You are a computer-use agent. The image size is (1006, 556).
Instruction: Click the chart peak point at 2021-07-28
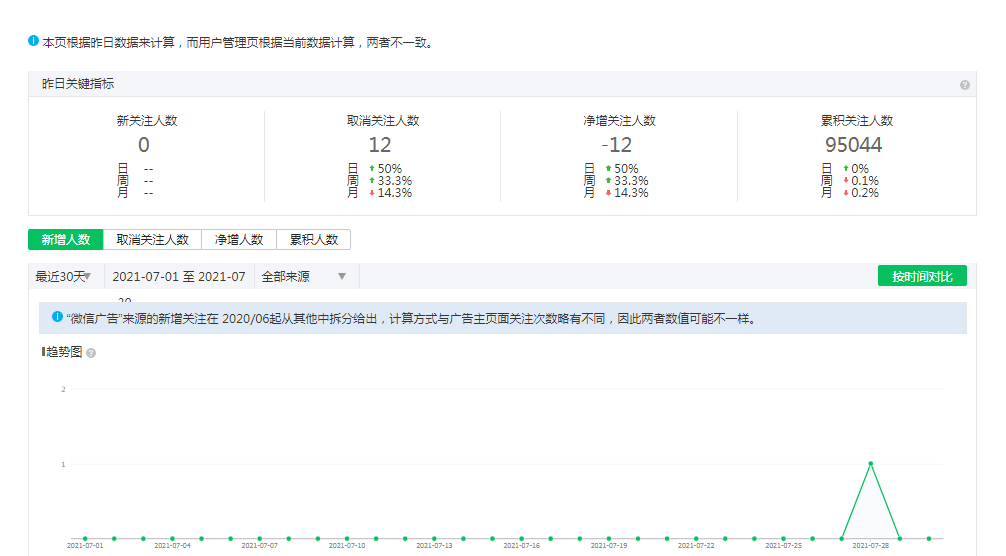coord(871,464)
